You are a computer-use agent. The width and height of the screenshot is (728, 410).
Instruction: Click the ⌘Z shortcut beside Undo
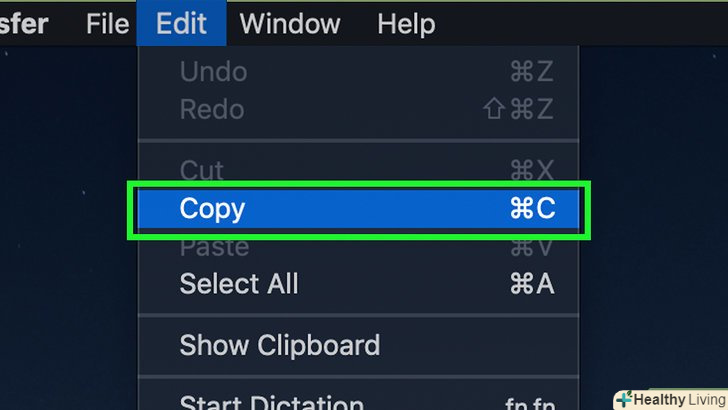click(531, 72)
